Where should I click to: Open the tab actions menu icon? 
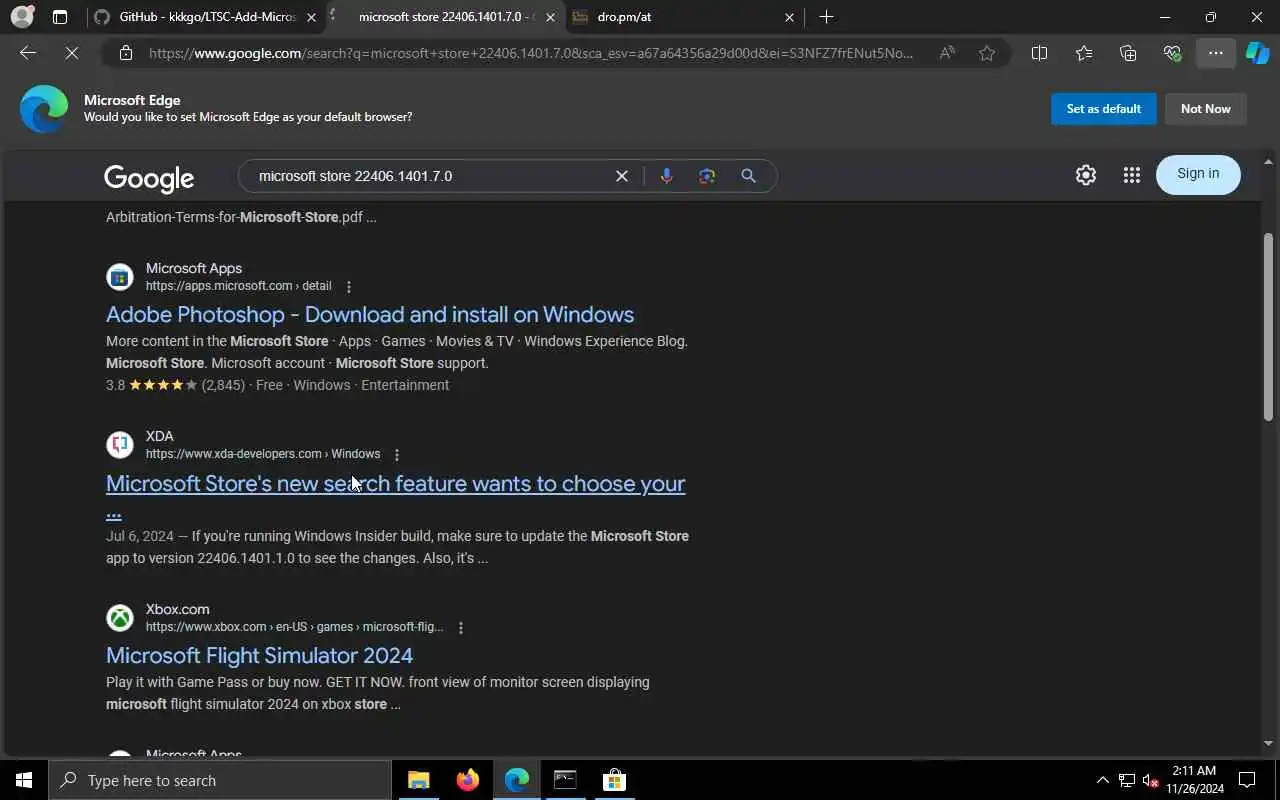point(60,17)
